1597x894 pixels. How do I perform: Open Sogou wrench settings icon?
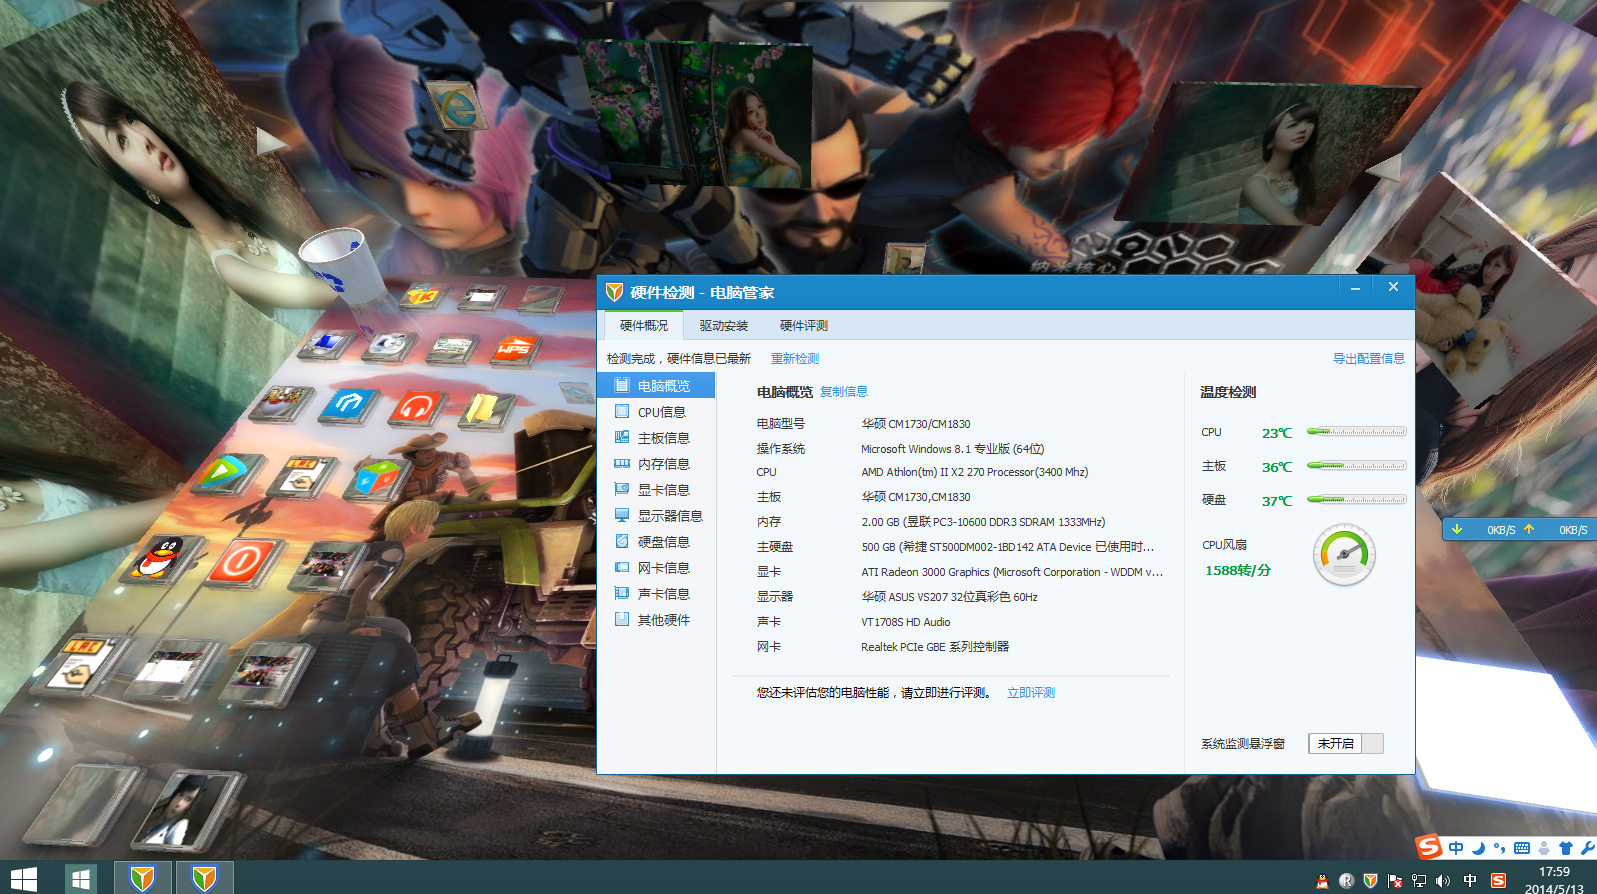click(x=1587, y=848)
